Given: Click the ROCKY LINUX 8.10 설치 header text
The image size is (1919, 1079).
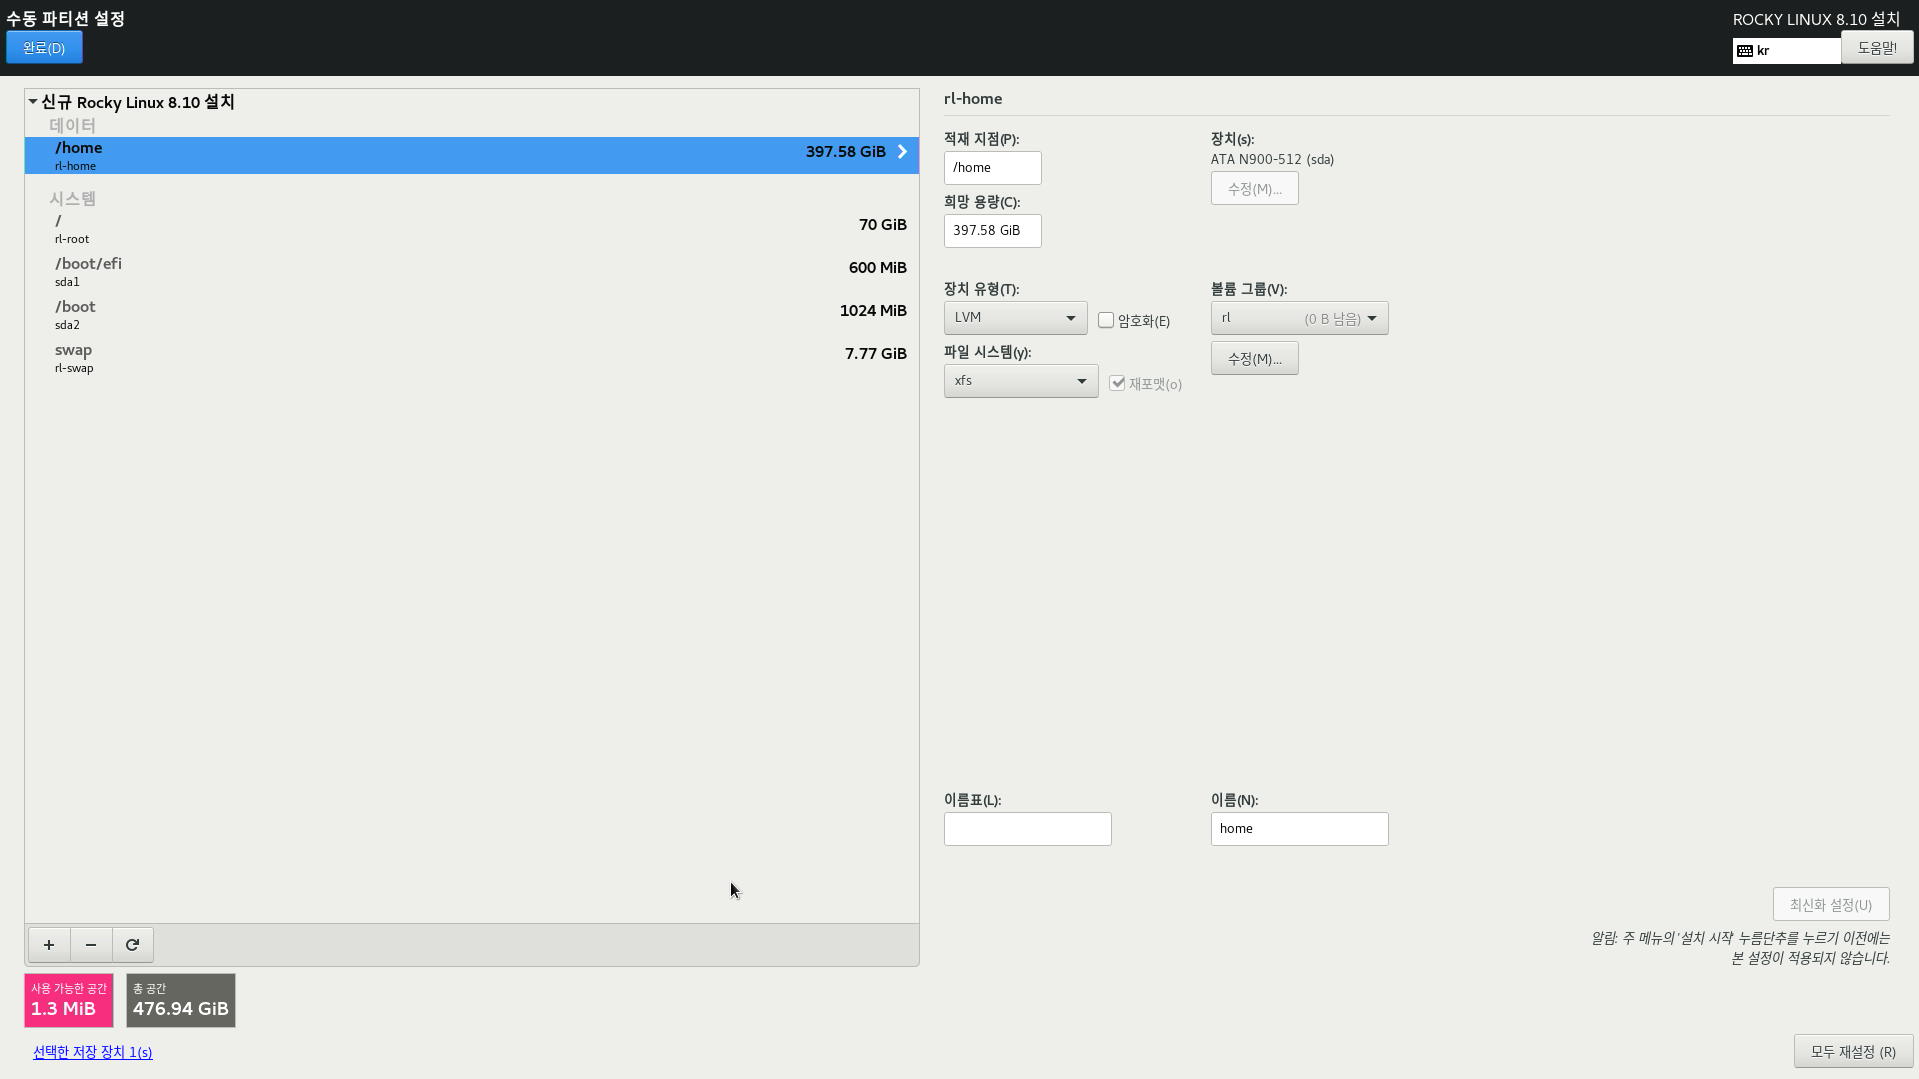Looking at the screenshot, I should [x=1816, y=20].
